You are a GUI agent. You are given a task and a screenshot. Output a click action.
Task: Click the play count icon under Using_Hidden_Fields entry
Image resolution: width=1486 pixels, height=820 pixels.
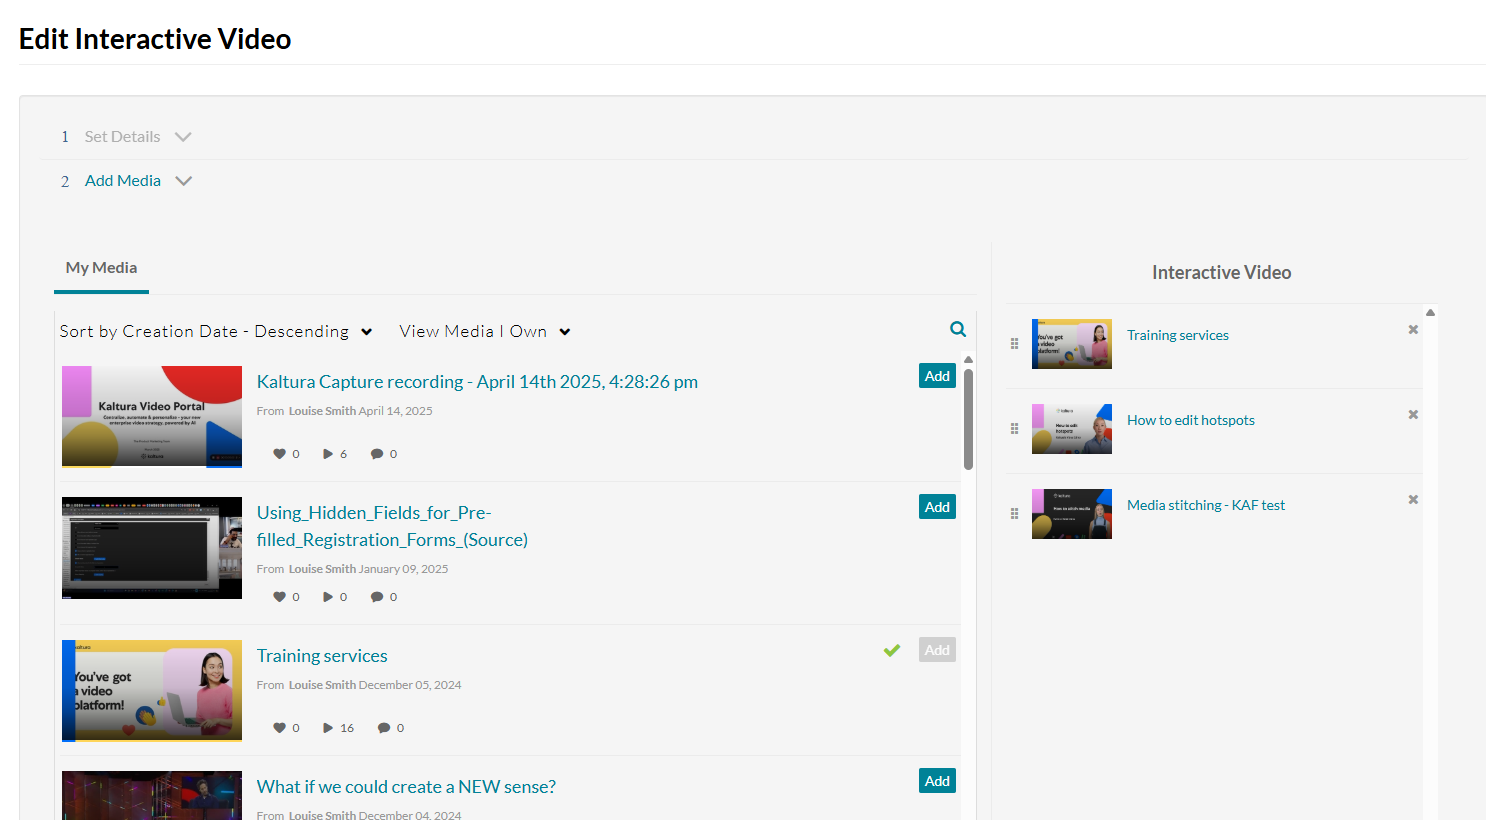[x=328, y=597]
